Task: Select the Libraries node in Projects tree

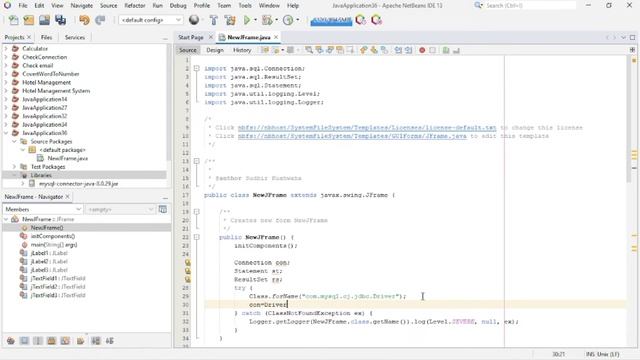Action: pos(41,175)
